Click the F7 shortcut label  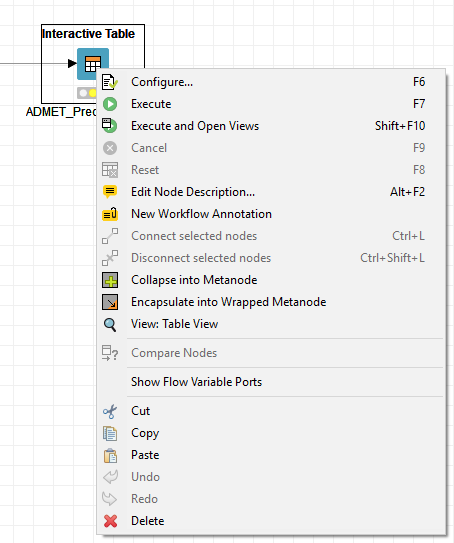click(x=419, y=104)
